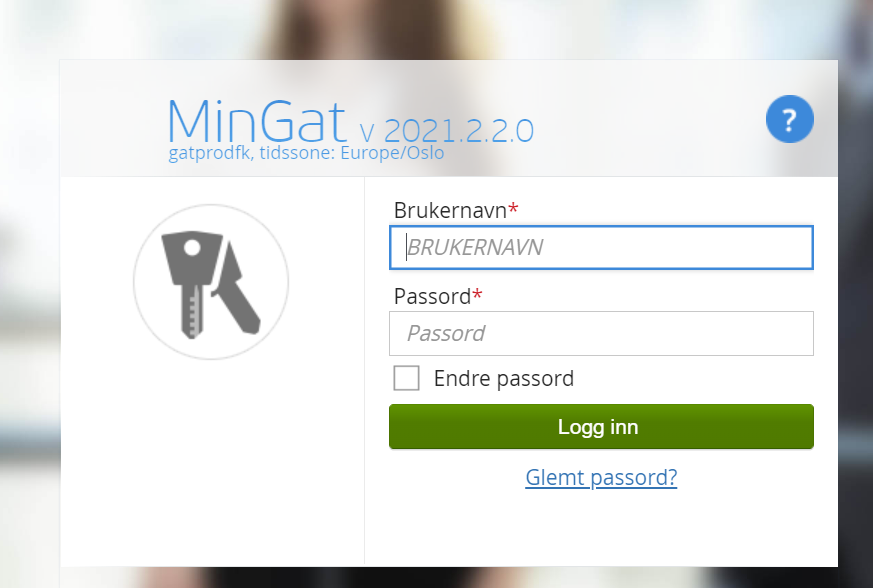873x588 pixels.
Task: Click the grey header banner left of MinGat
Action: [113, 119]
